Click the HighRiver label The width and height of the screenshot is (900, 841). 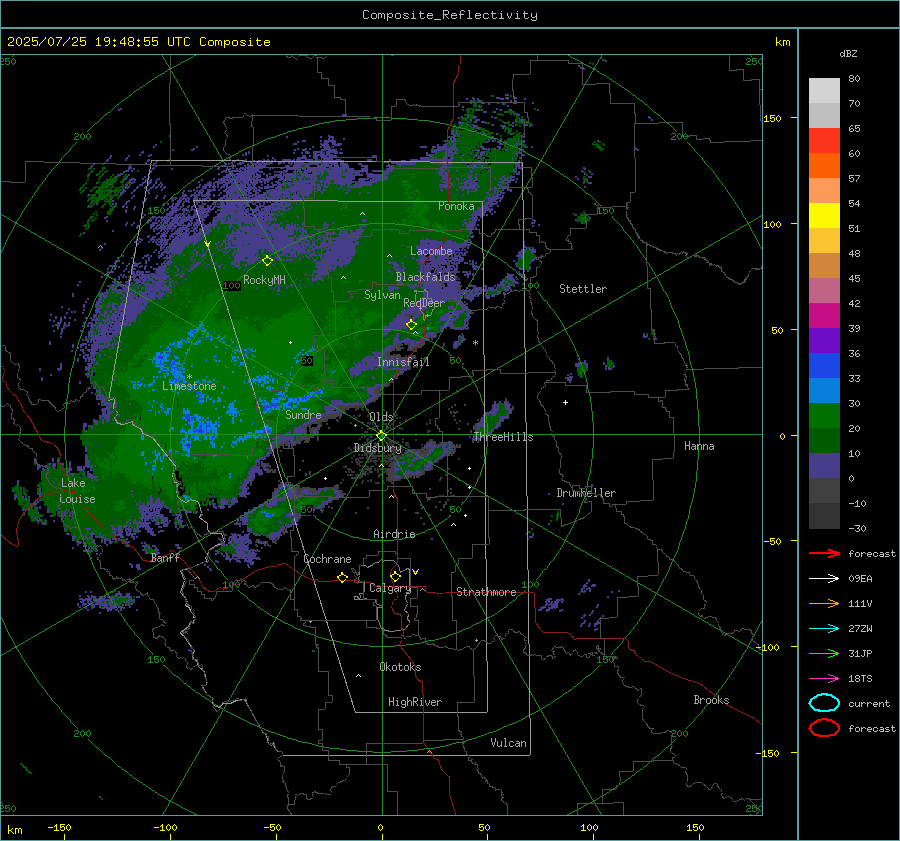pos(415,702)
